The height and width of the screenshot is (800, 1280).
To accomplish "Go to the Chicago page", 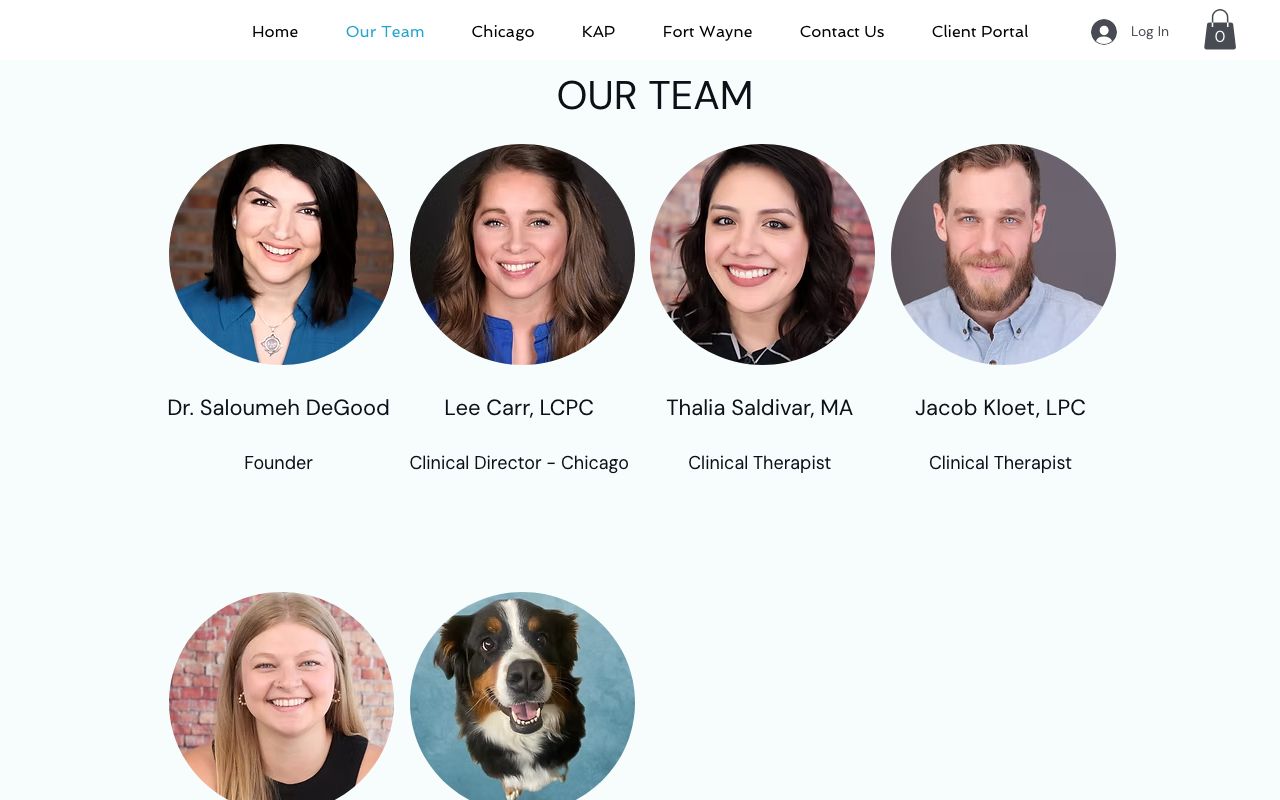I will point(503,32).
